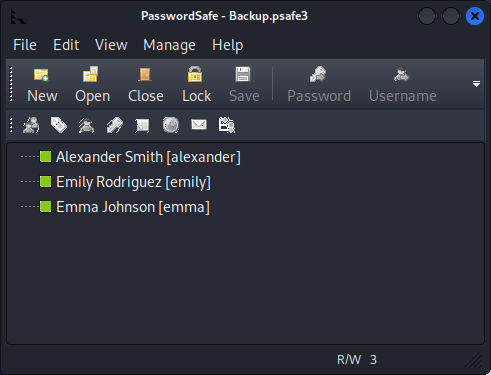Click the left round title bar button
Viewport: 491px width, 375px height.
427,16
